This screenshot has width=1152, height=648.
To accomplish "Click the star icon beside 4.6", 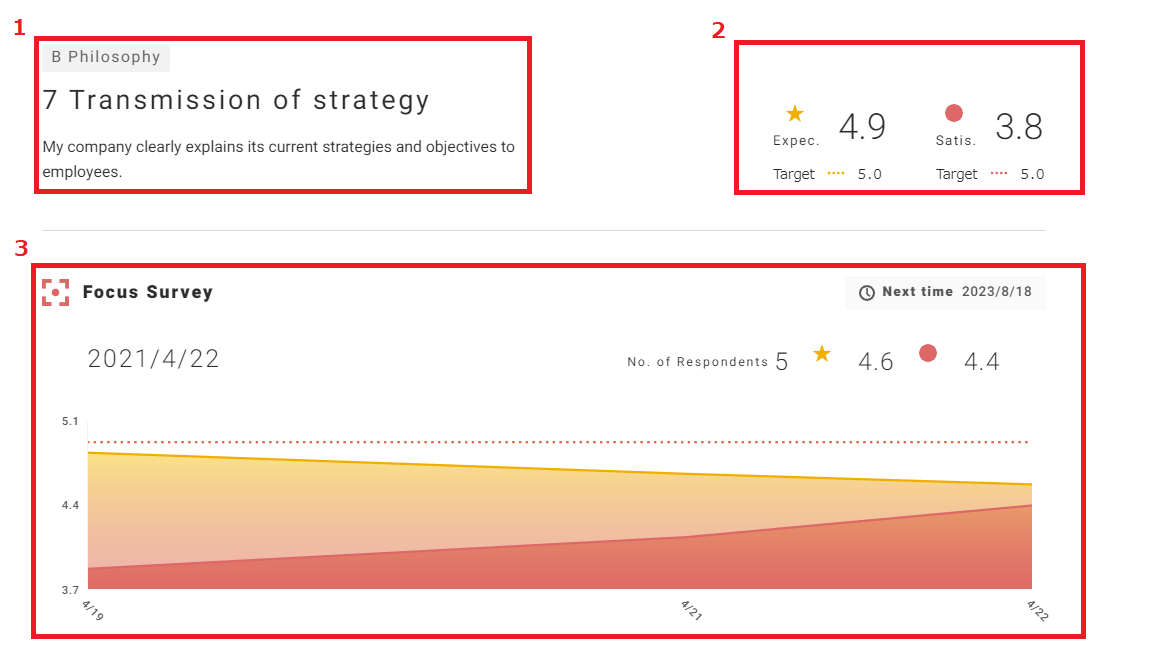I will (822, 354).
